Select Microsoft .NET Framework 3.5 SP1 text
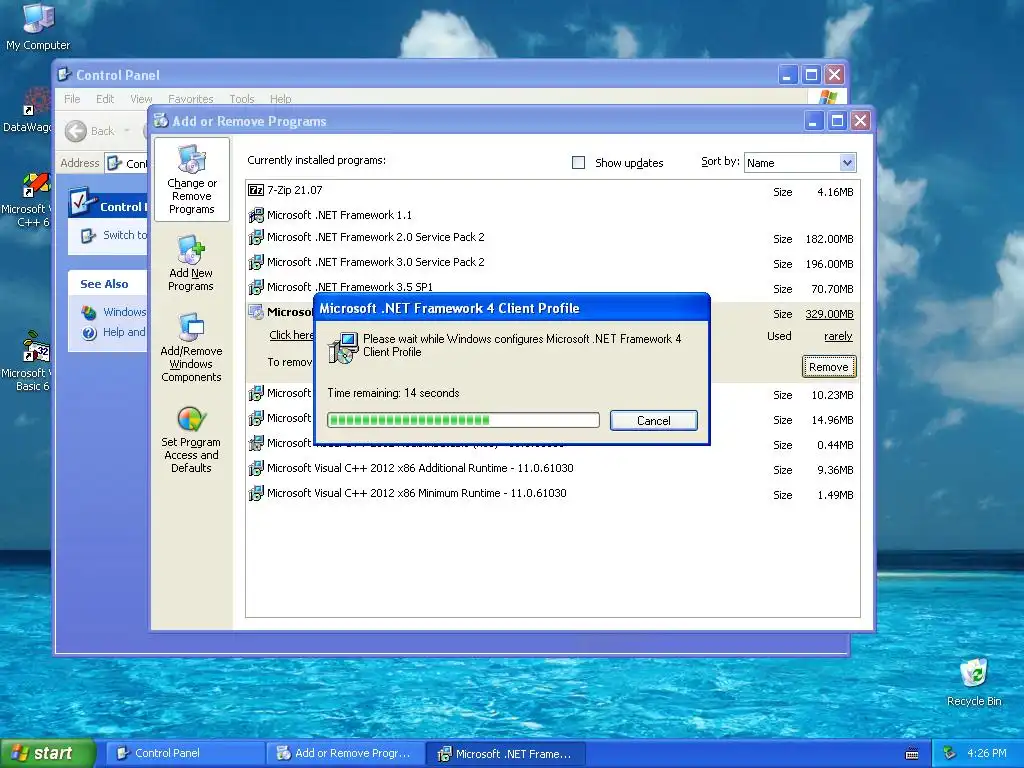Screen dimensions: 1024x768 point(349,287)
